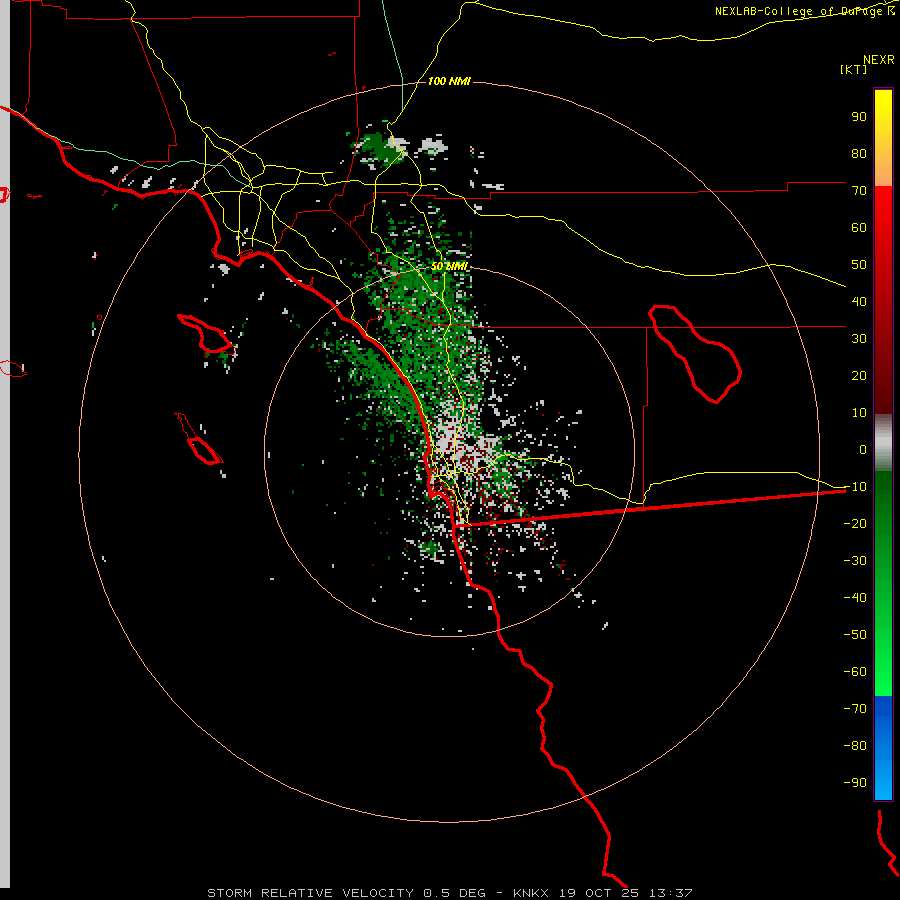The width and height of the screenshot is (900, 900).
Task: Click the "-40" scale value
Action: pos(855,598)
